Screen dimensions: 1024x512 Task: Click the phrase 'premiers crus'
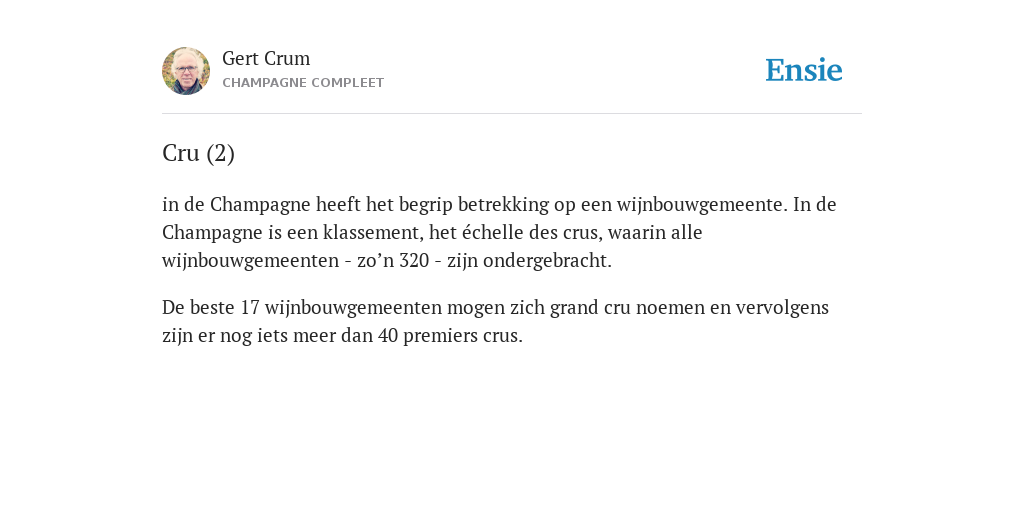(461, 336)
